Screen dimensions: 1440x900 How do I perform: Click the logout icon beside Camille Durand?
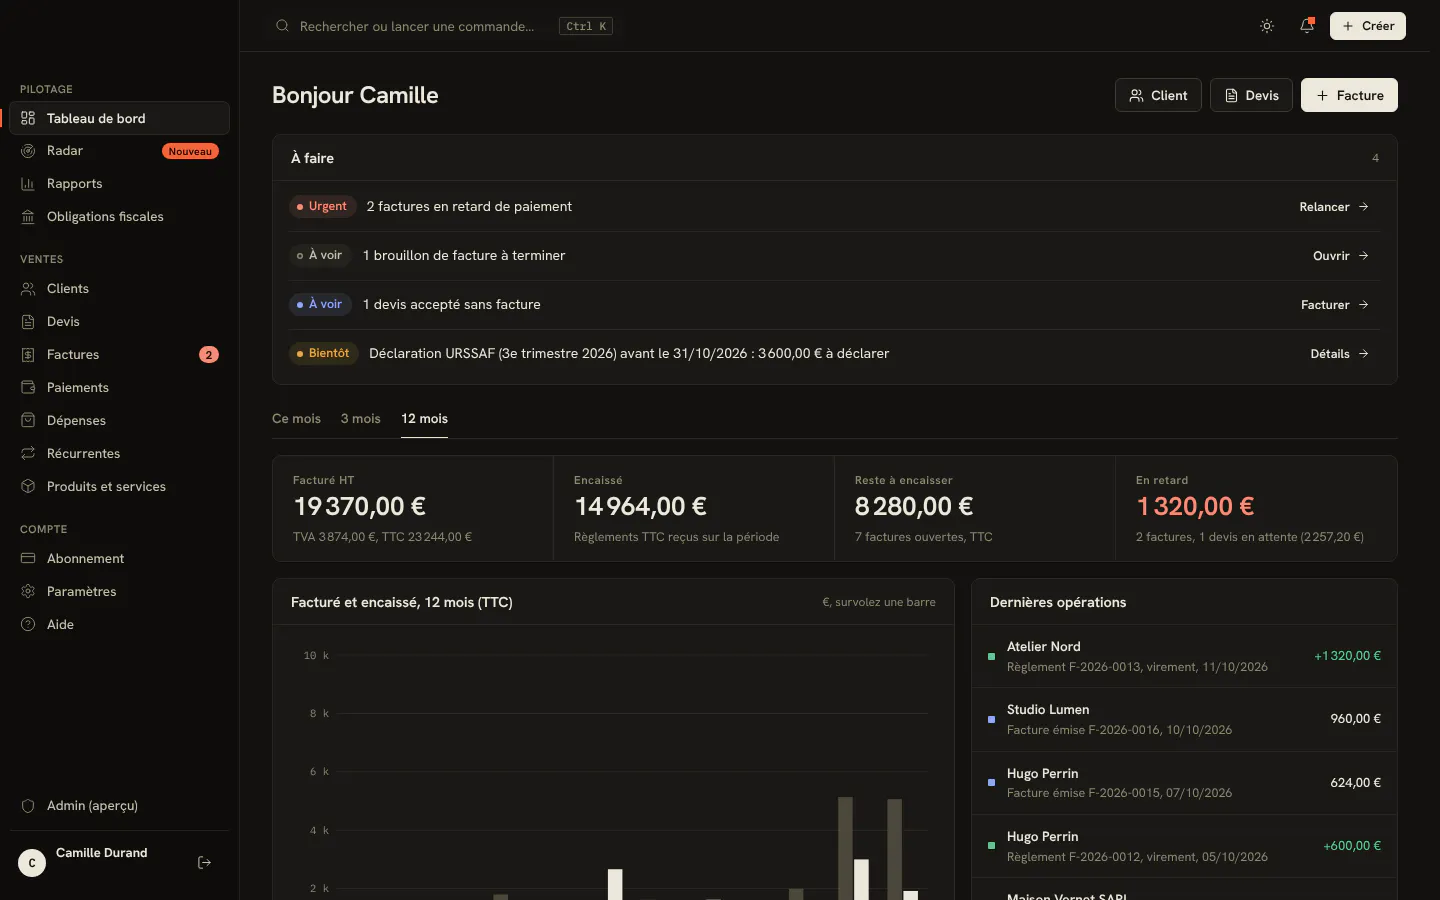coord(205,862)
